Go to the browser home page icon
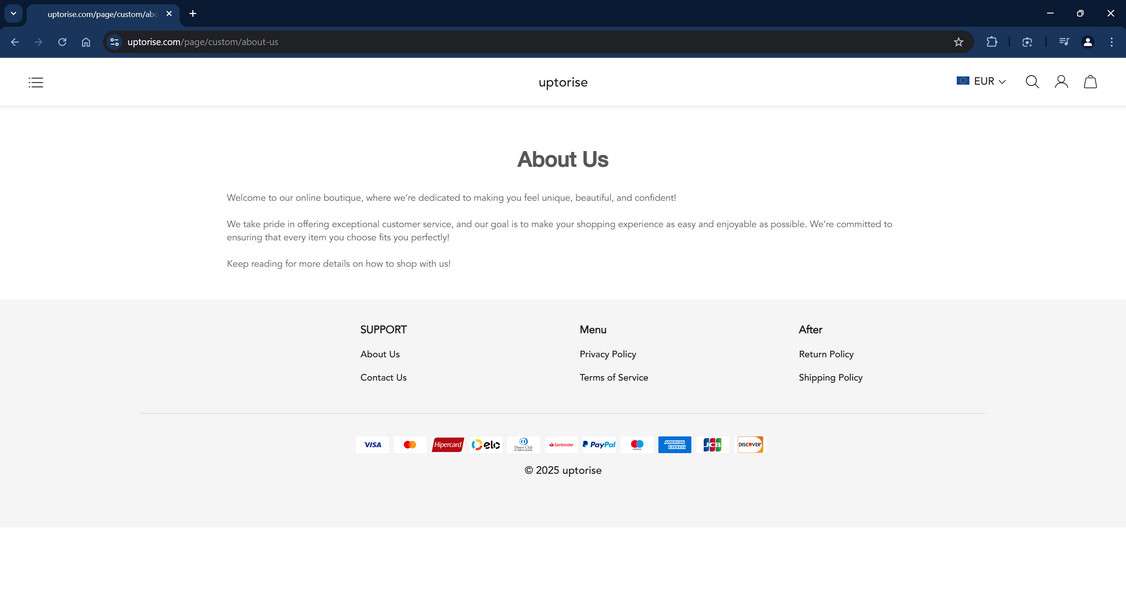Image resolution: width=1126 pixels, height=602 pixels. click(x=86, y=42)
